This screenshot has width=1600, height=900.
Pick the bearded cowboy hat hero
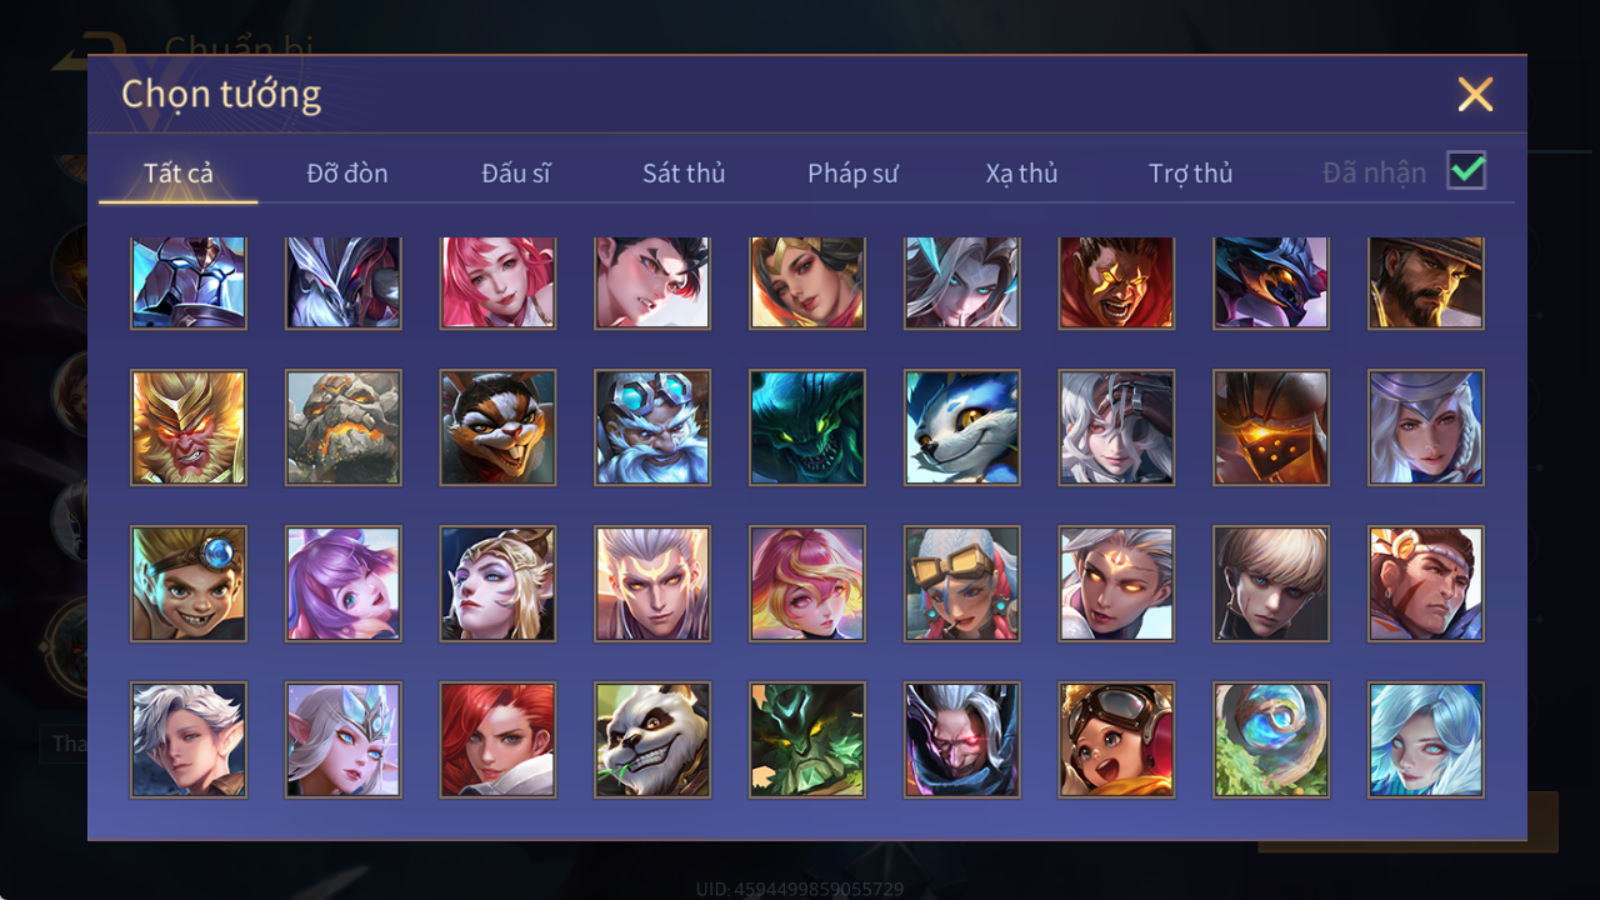[1426, 283]
